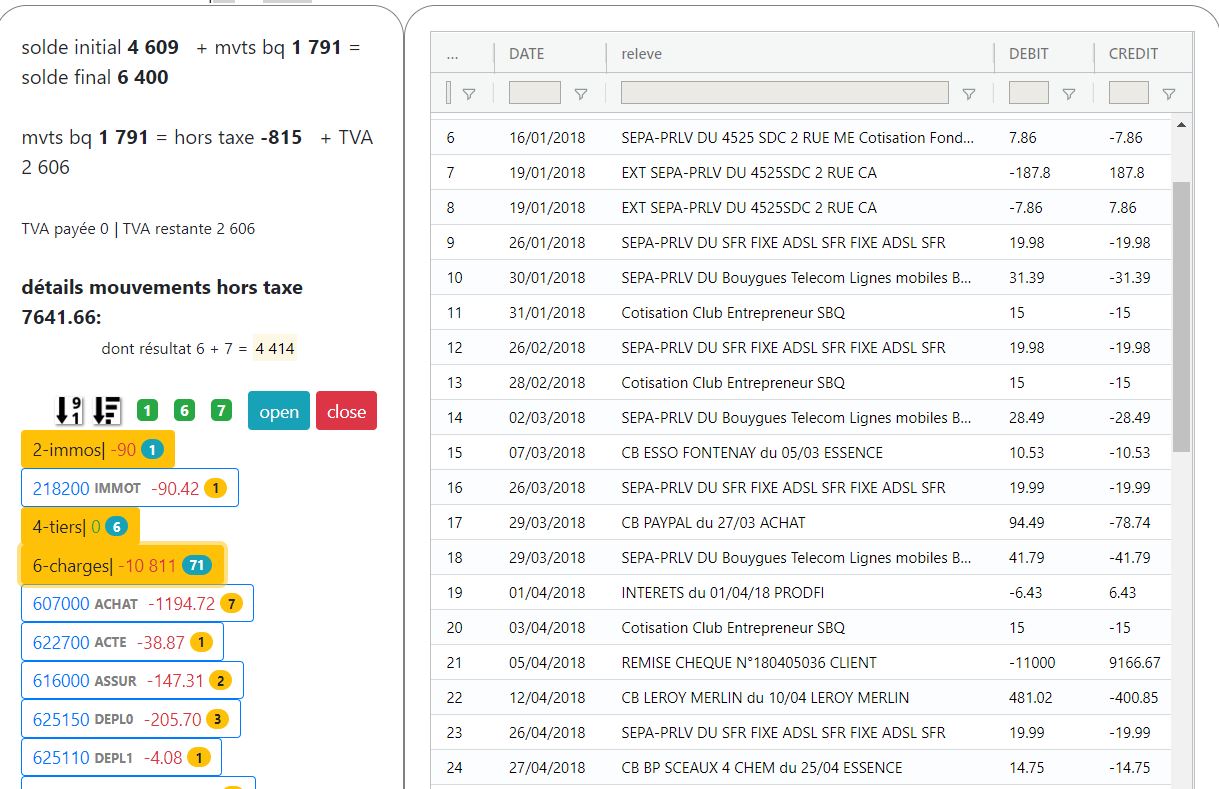This screenshot has height=789, width=1219.
Task: Sort accounts by amount, descending bars icon
Action: point(106,410)
